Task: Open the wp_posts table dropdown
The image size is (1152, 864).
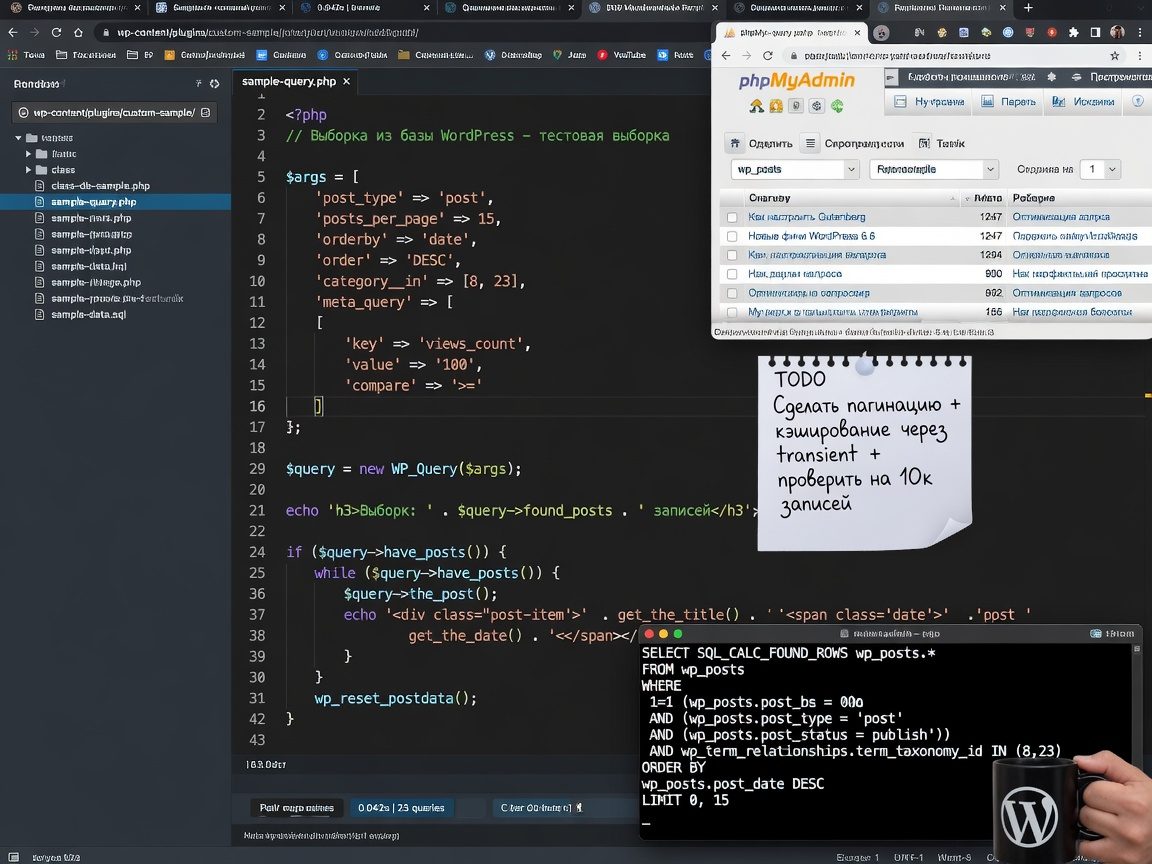Action: [795, 169]
